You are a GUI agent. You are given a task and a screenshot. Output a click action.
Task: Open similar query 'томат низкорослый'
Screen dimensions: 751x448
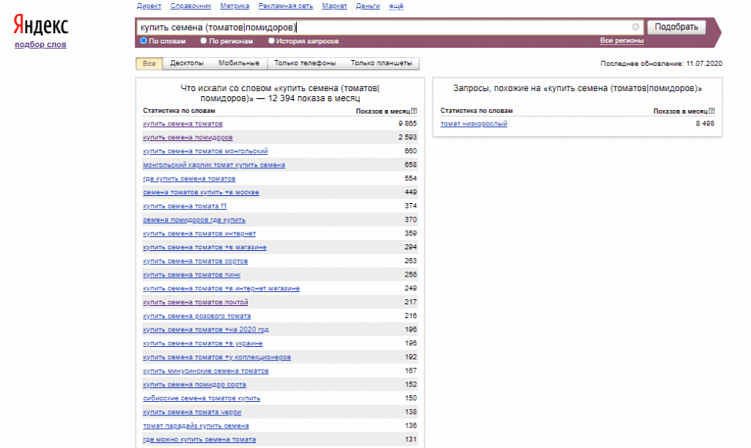474,124
